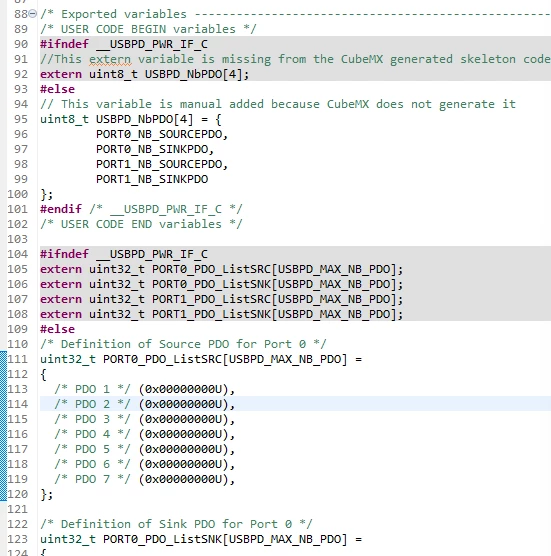Click line number 104 in the gutter

[17, 254]
